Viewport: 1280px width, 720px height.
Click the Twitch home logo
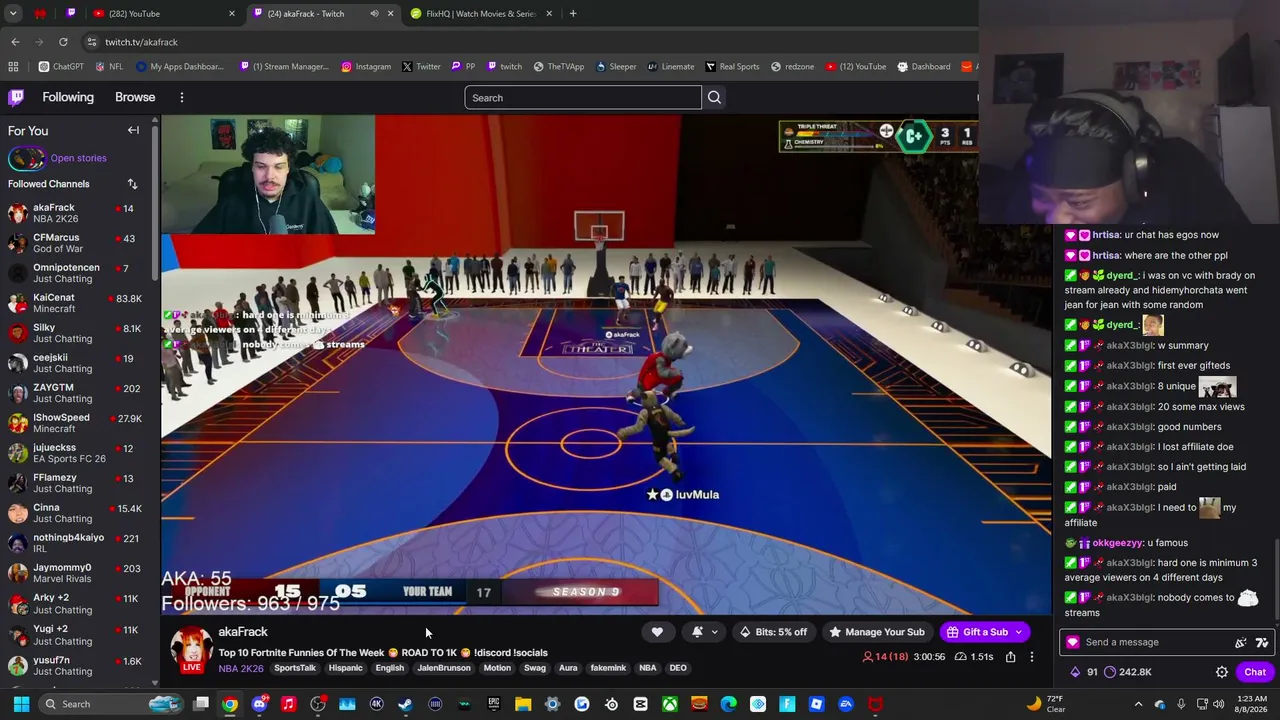16,97
